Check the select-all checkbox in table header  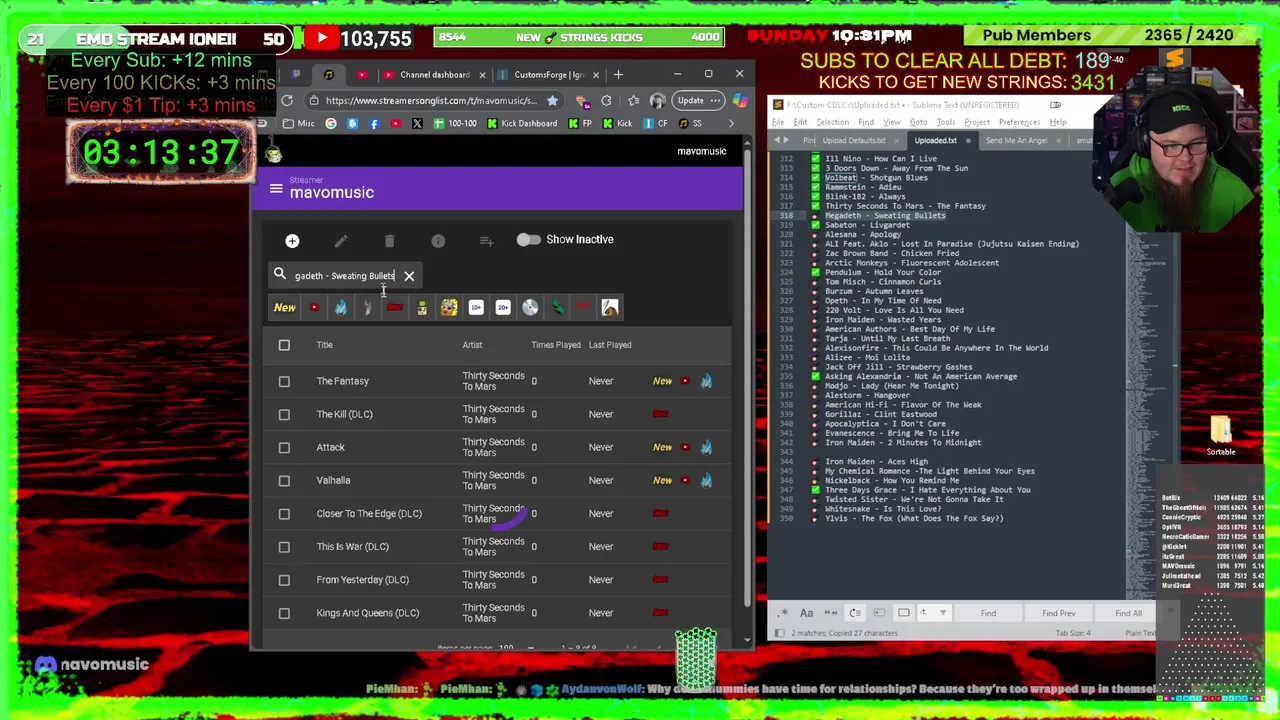click(284, 345)
